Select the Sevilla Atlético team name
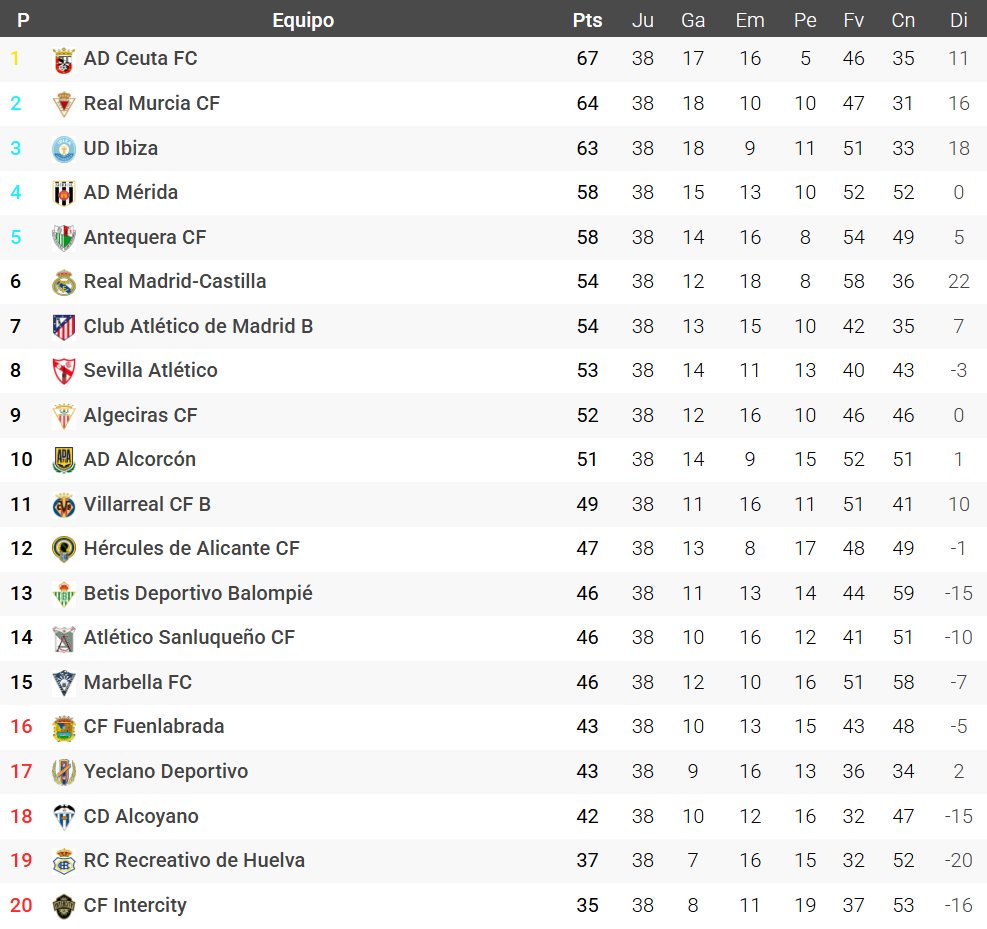The image size is (987, 929). click(x=150, y=370)
